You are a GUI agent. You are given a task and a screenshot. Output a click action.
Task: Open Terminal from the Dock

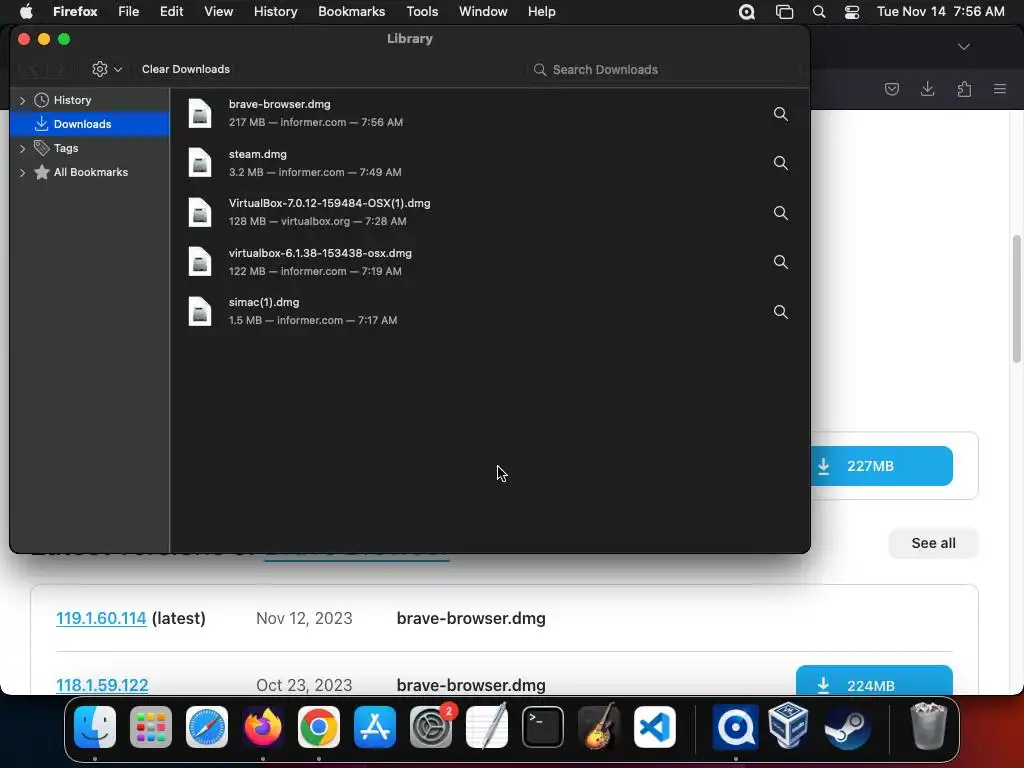[x=543, y=726]
